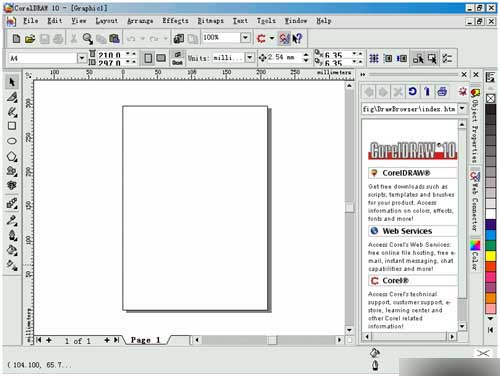Increase the page width stepper

tap(133, 54)
